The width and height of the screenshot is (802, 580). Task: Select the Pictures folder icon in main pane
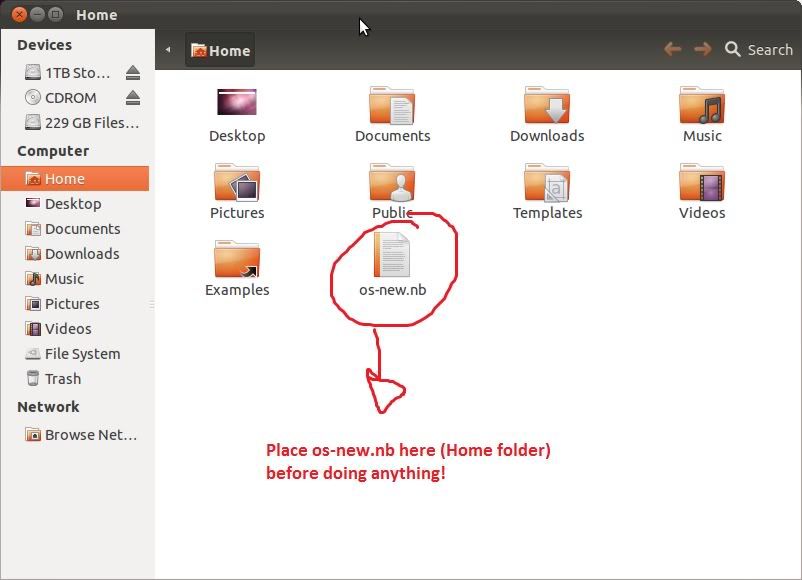tap(237, 182)
